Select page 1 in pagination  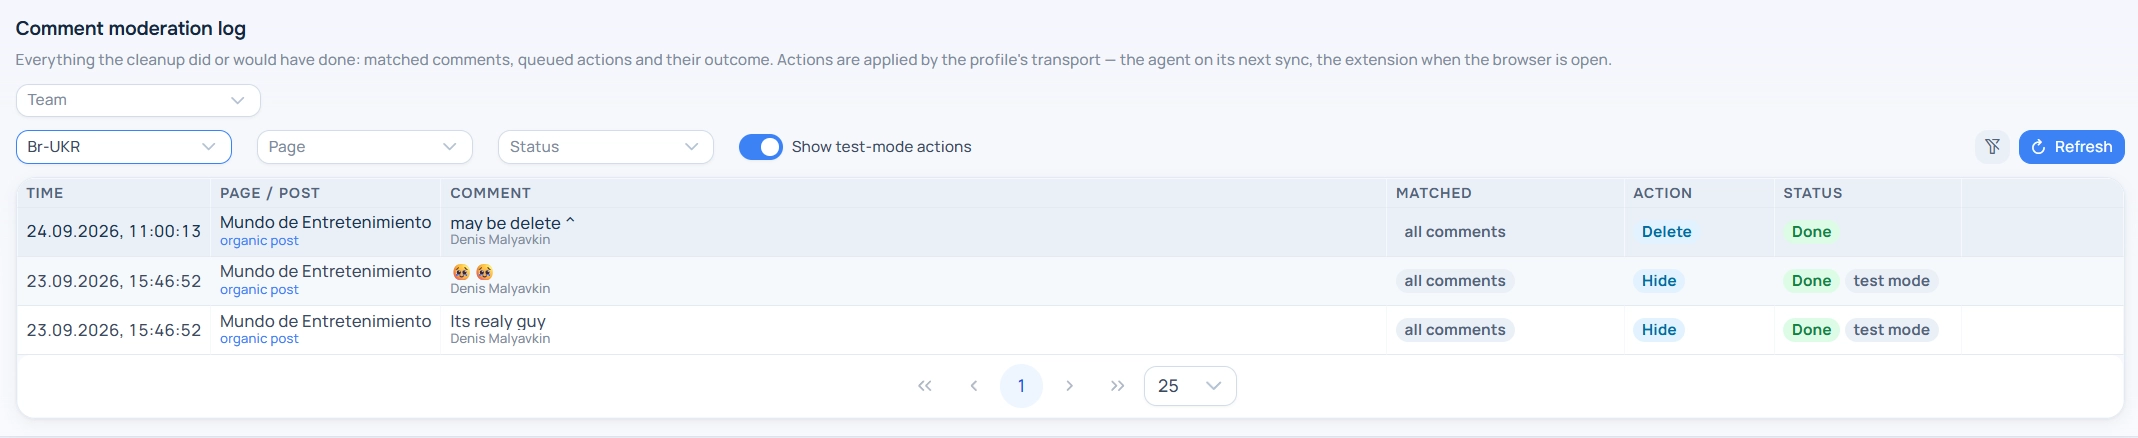click(x=1021, y=386)
